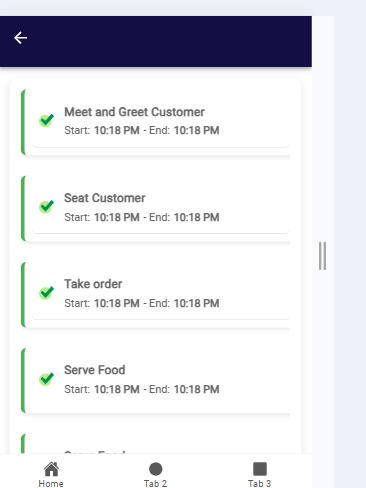Click the Home house icon
Screen dimensions: 366x488
click(x=51, y=469)
